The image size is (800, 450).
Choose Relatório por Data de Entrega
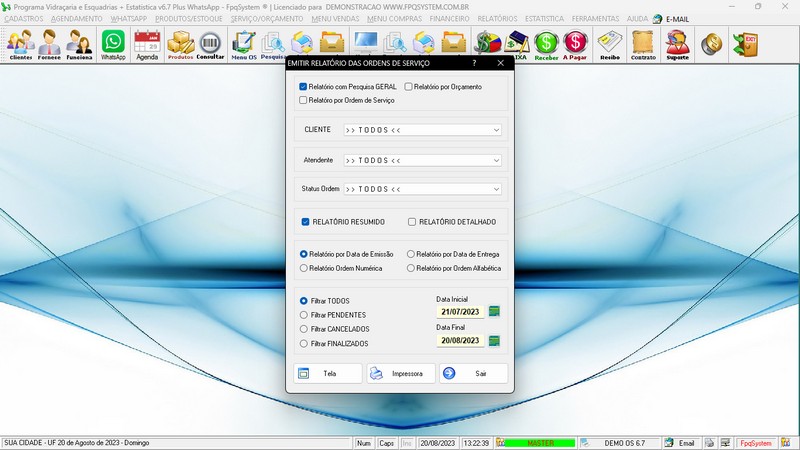point(410,255)
